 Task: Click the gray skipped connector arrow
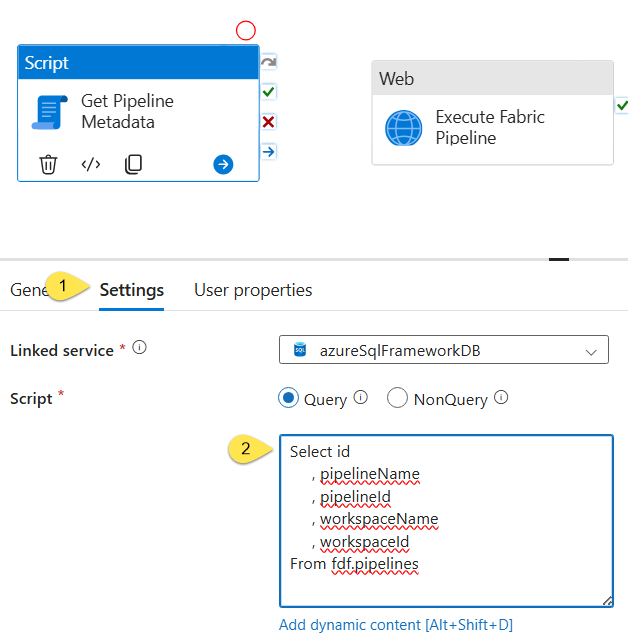(269, 62)
